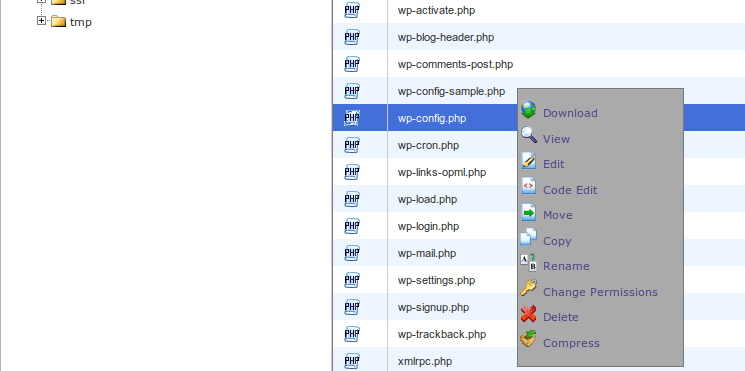Click the red X Delete icon
This screenshot has height=371, width=745.
[528, 314]
